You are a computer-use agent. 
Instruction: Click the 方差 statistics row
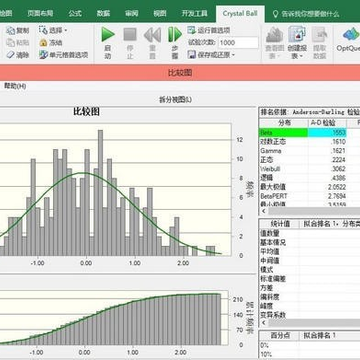[x=309, y=287]
